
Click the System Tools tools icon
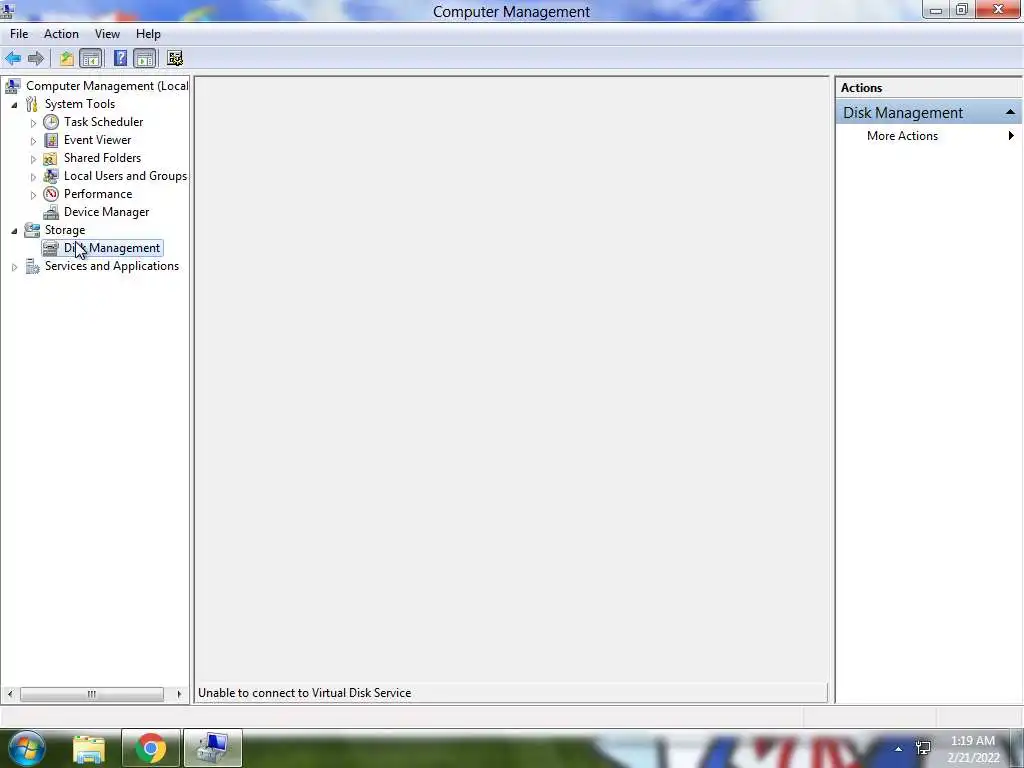tap(31, 104)
